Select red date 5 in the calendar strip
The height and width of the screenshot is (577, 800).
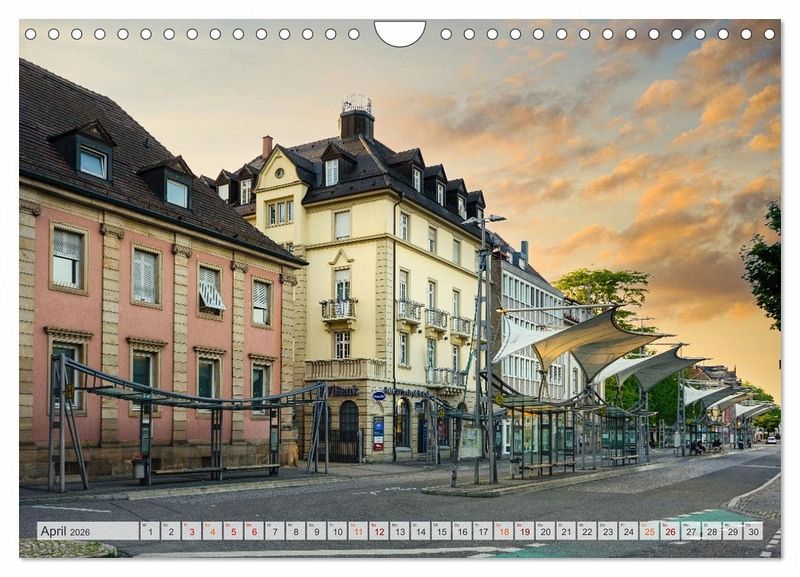(x=233, y=531)
